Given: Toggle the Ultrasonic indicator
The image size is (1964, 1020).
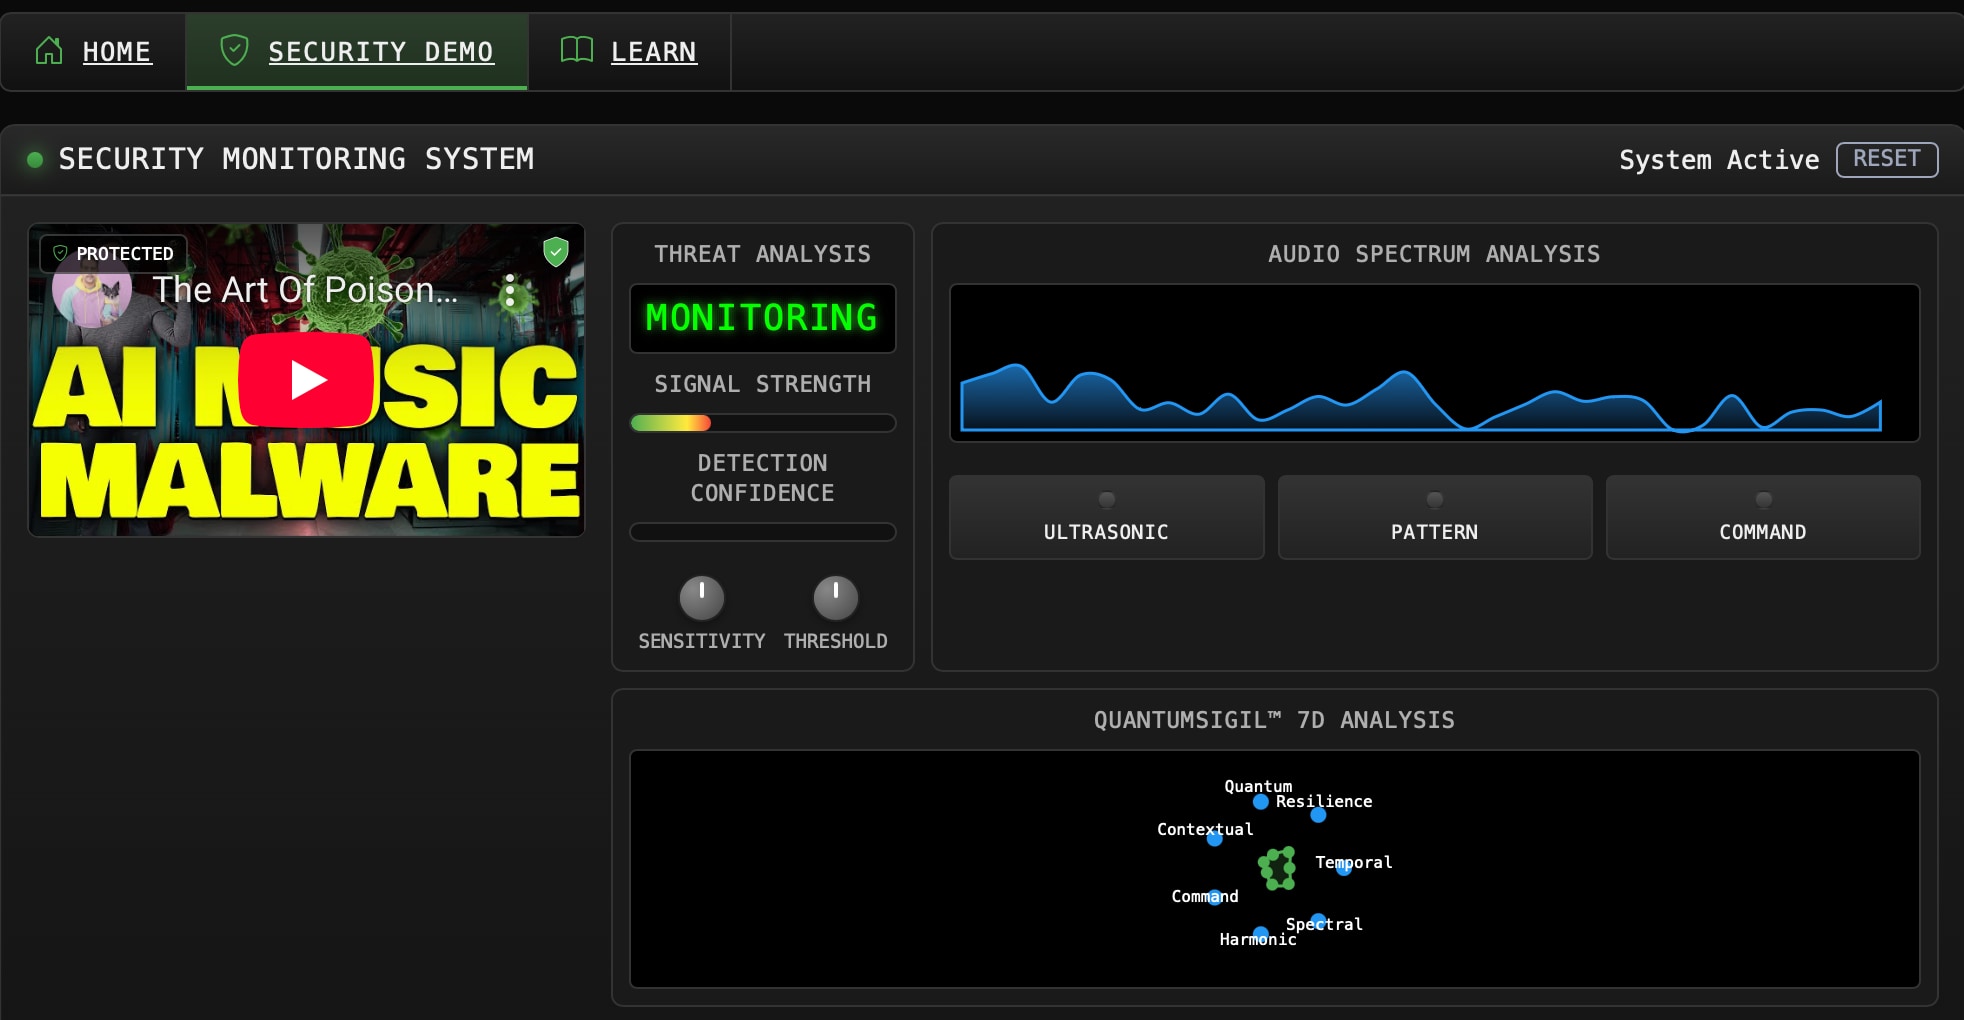Looking at the screenshot, I should (x=1106, y=517).
